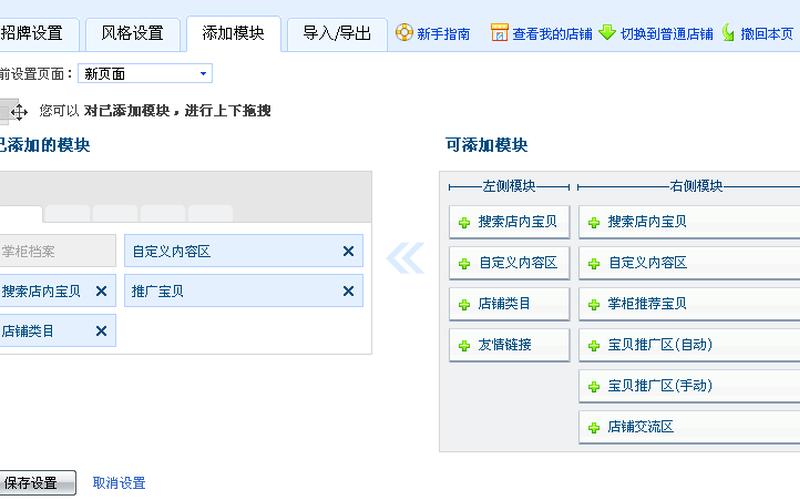Add 店铺交流区 module plus icon
Screen dimensions: 800x500
click(x=594, y=428)
